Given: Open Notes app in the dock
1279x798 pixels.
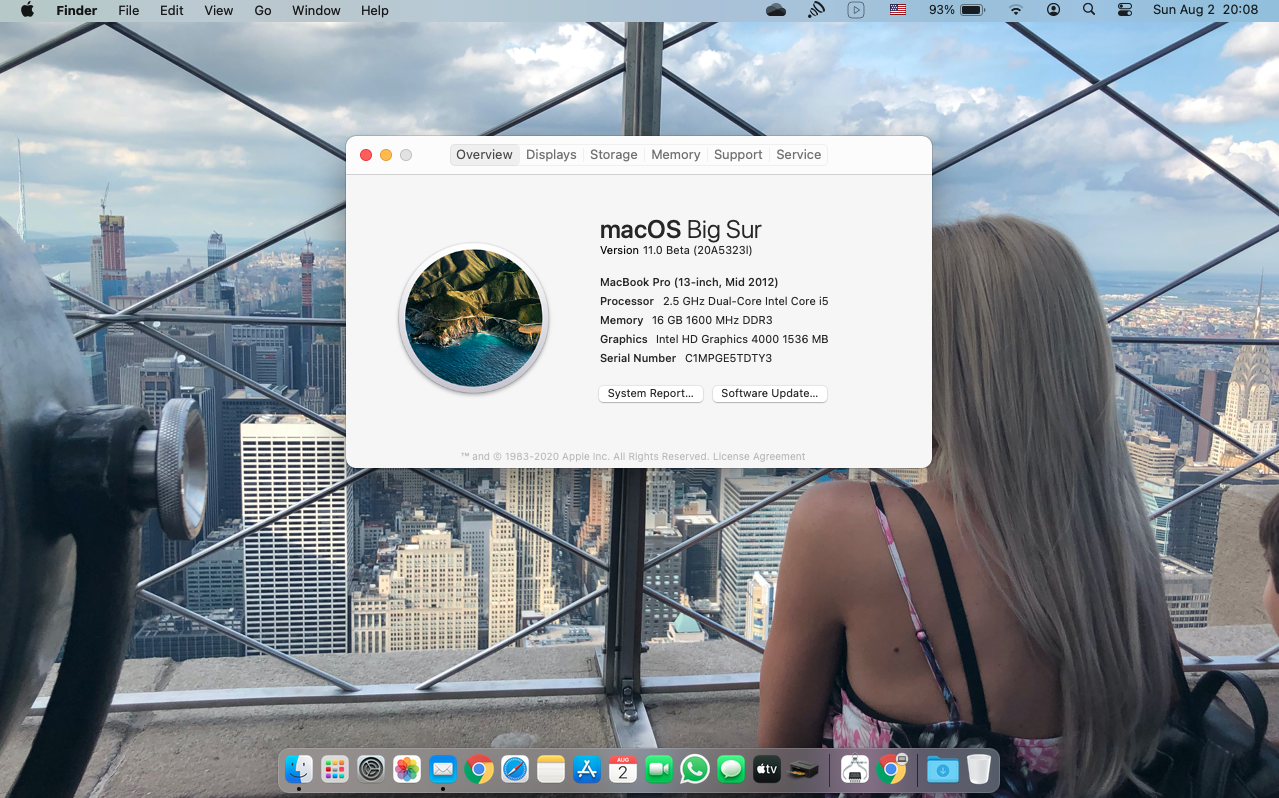Looking at the screenshot, I should pos(551,769).
